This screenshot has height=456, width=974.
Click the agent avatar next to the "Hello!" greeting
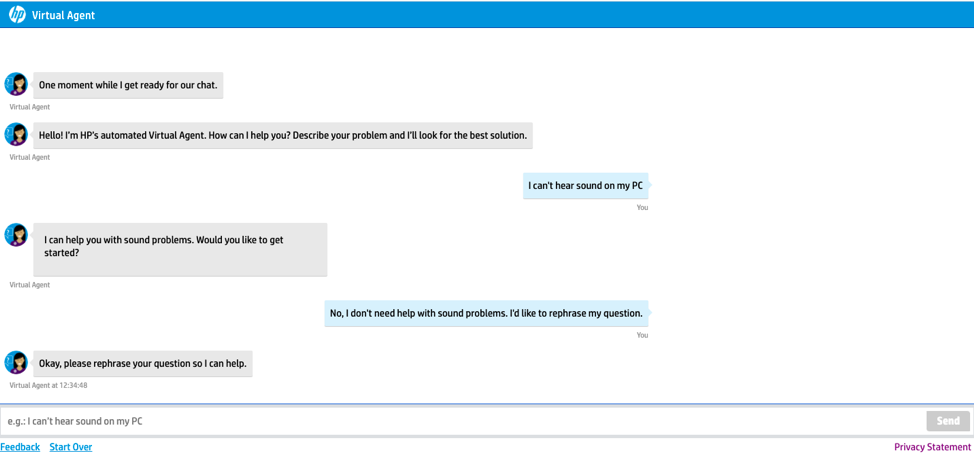tap(16, 134)
